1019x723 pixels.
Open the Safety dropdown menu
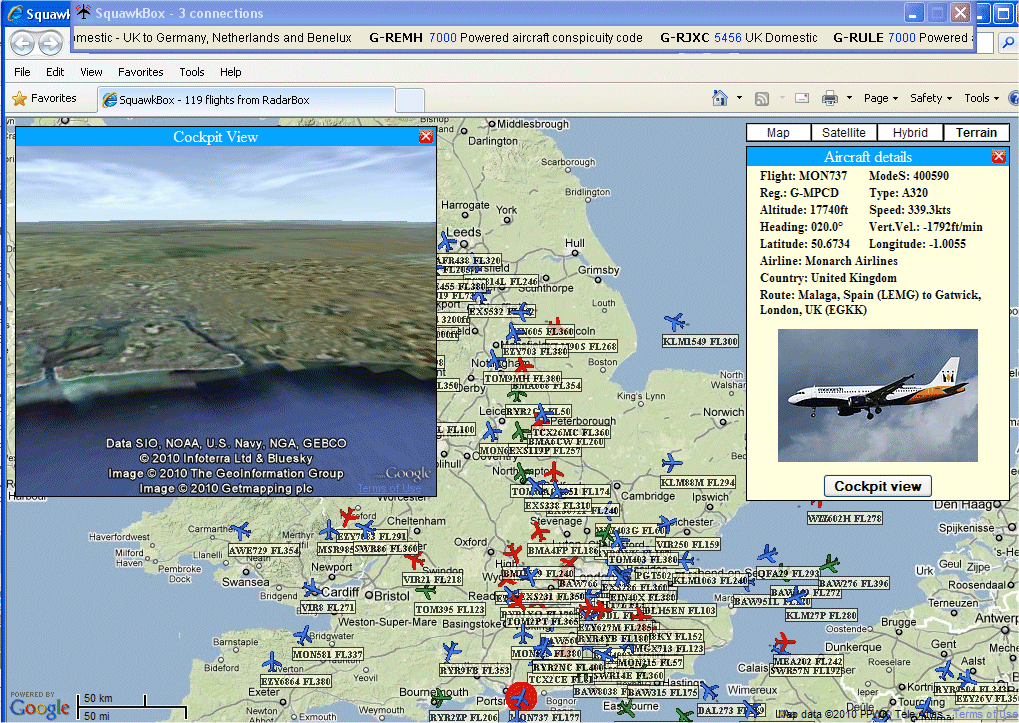pos(931,98)
